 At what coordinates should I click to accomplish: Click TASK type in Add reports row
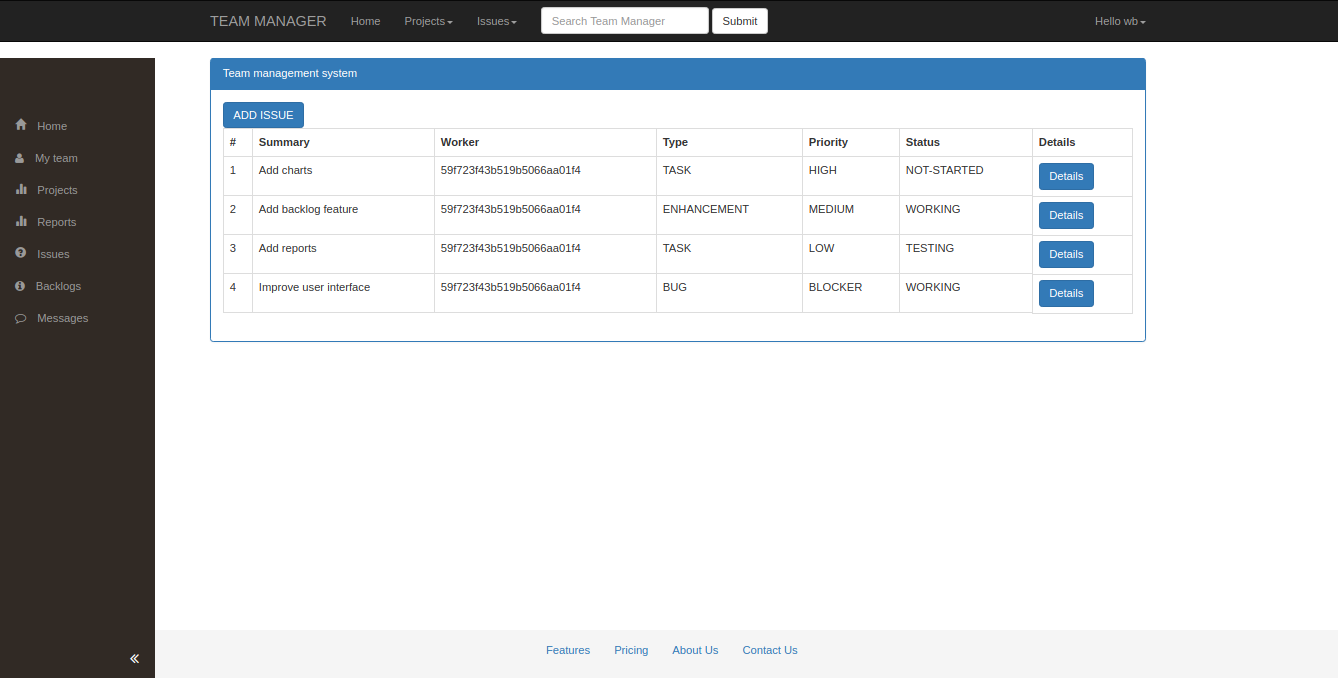click(x=729, y=254)
